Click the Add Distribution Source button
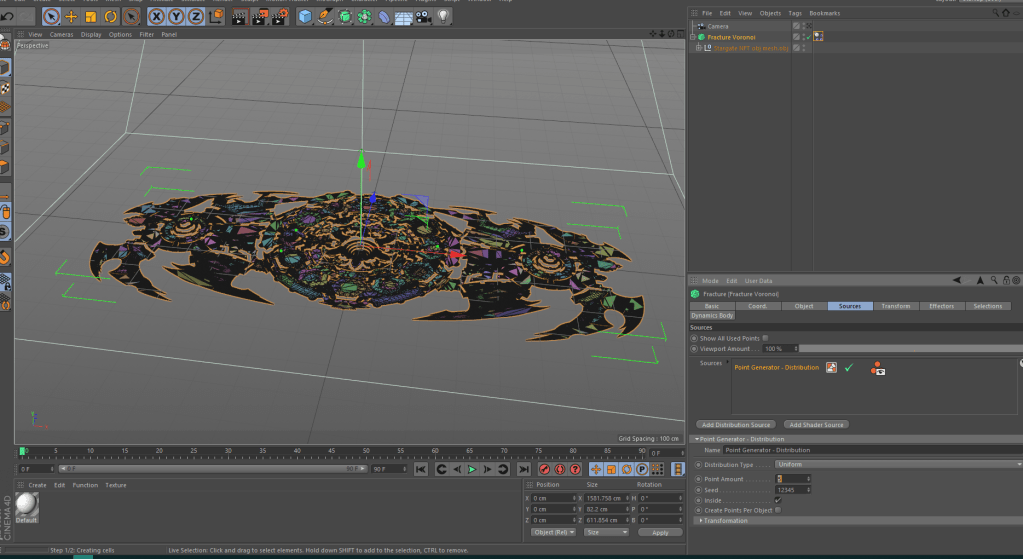This screenshot has width=1023, height=559. [735, 425]
